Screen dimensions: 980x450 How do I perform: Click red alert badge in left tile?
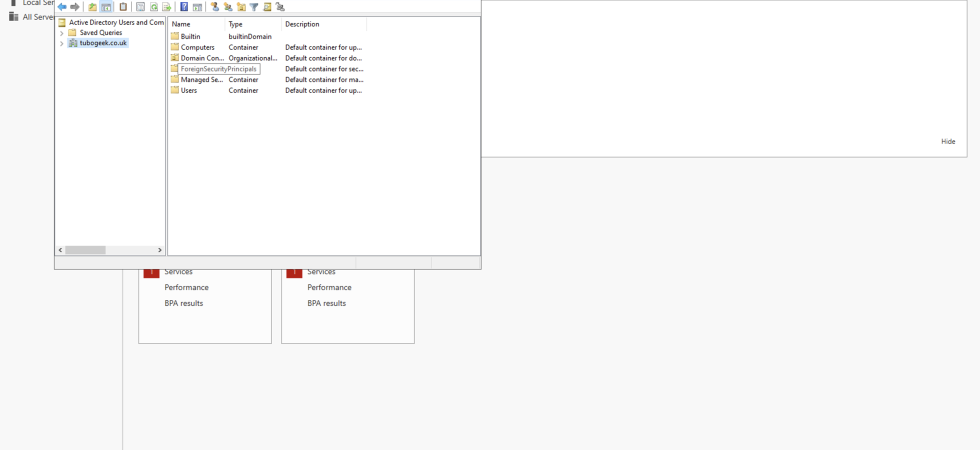point(151,272)
